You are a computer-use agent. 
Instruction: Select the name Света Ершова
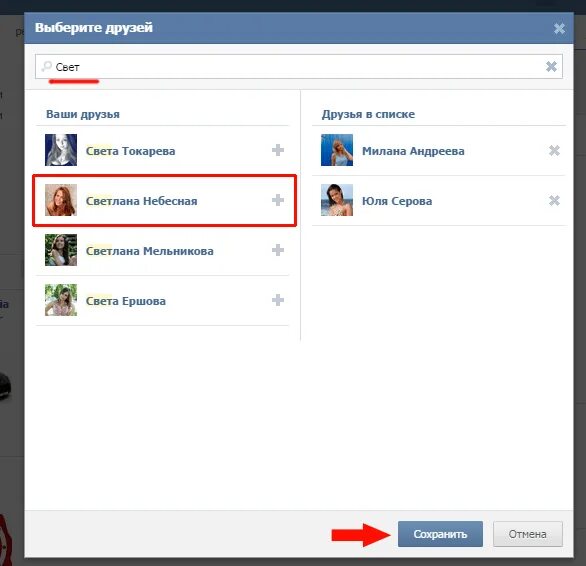pyautogui.click(x=126, y=301)
